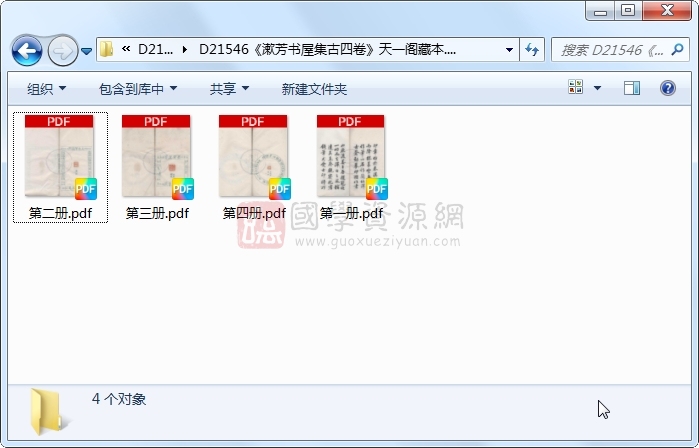This screenshot has height=448, width=699.
Task: Click the 第四册.pdf file name label
Action: click(x=254, y=213)
